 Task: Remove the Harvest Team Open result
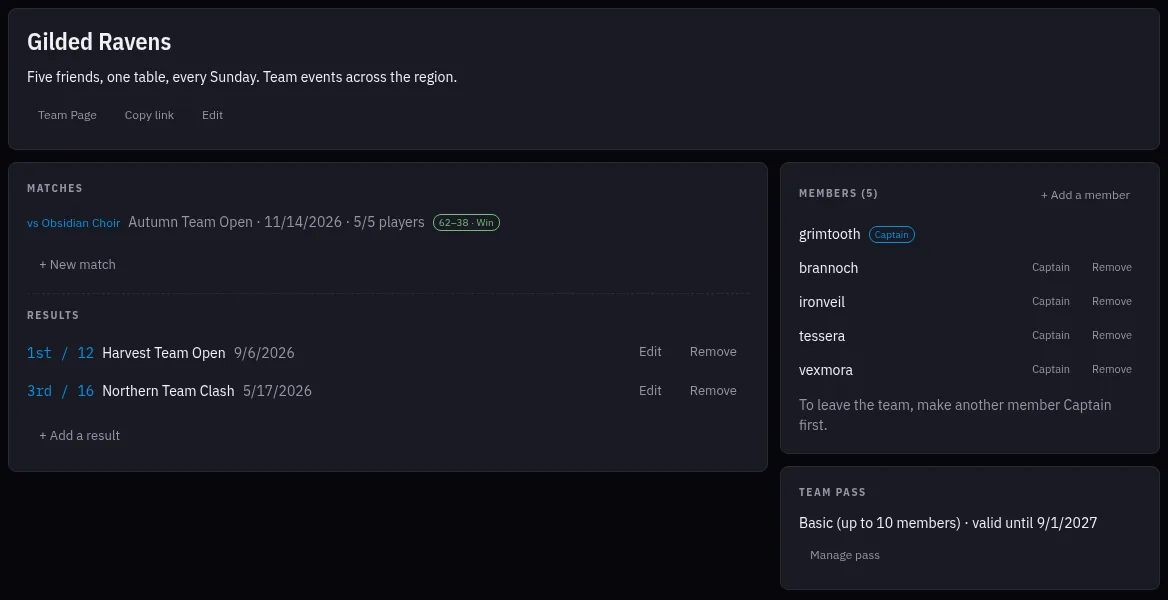[x=713, y=352]
